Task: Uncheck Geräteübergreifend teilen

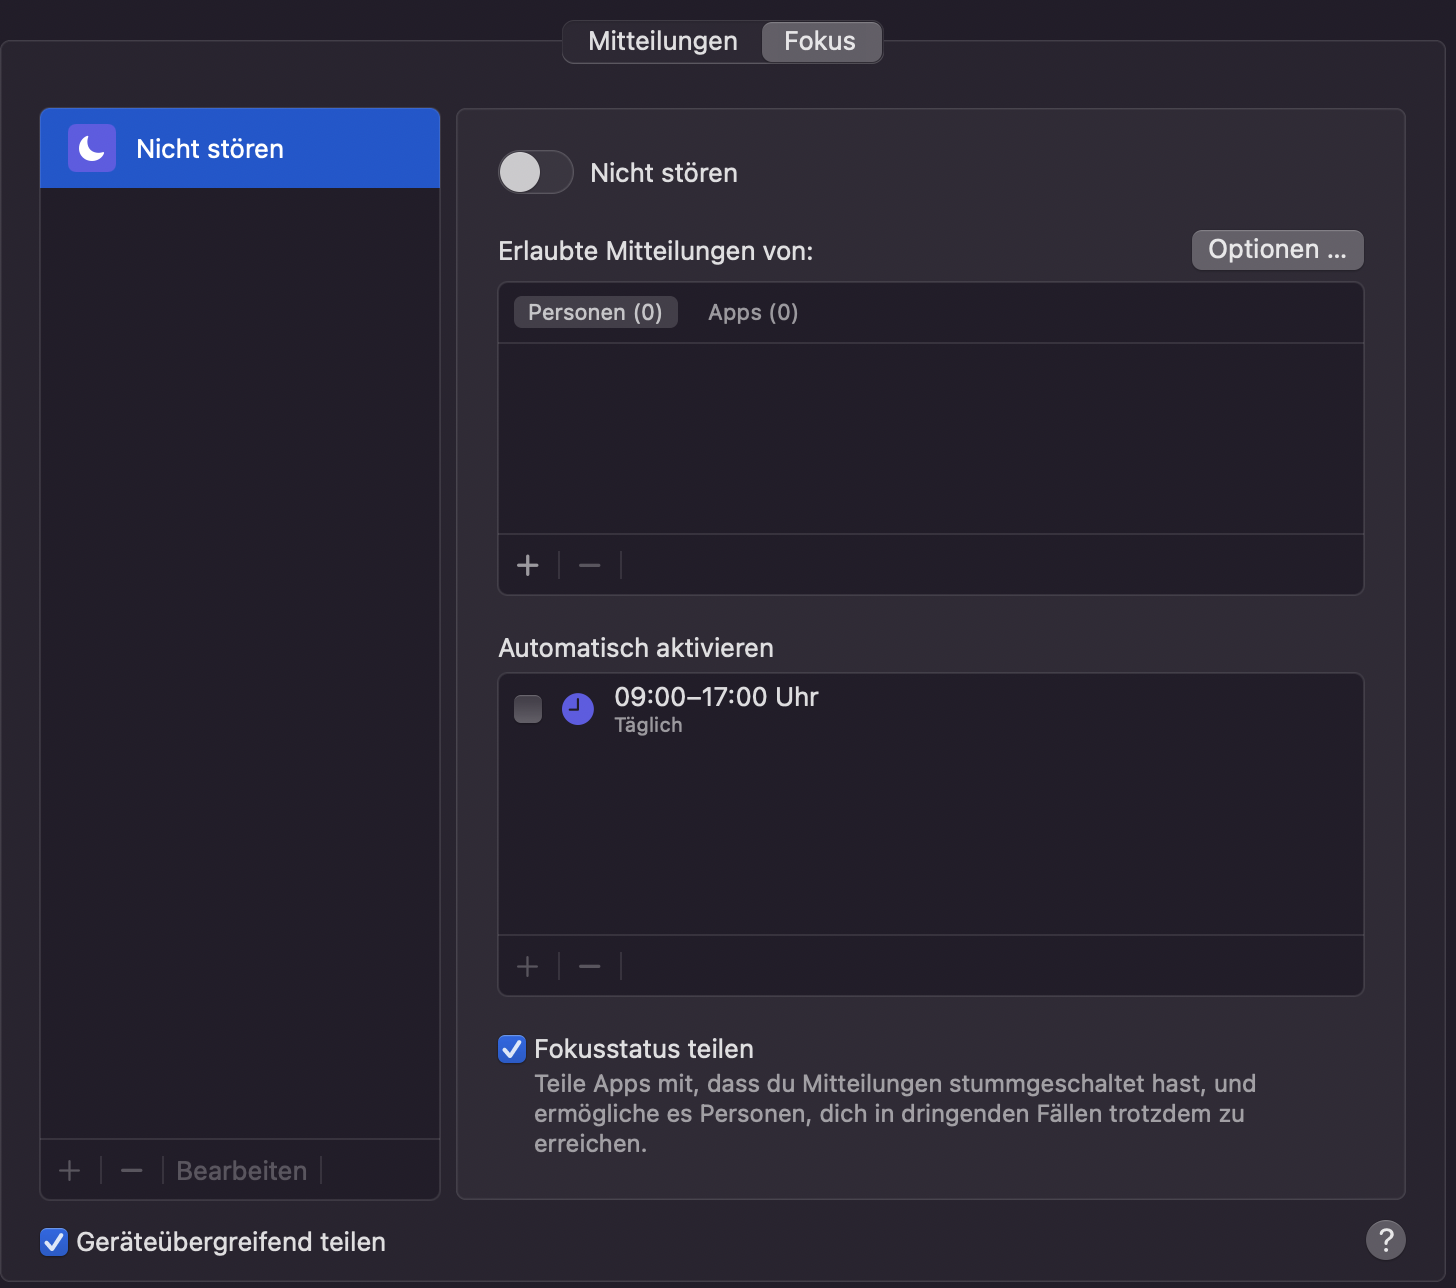Action: [54, 1242]
